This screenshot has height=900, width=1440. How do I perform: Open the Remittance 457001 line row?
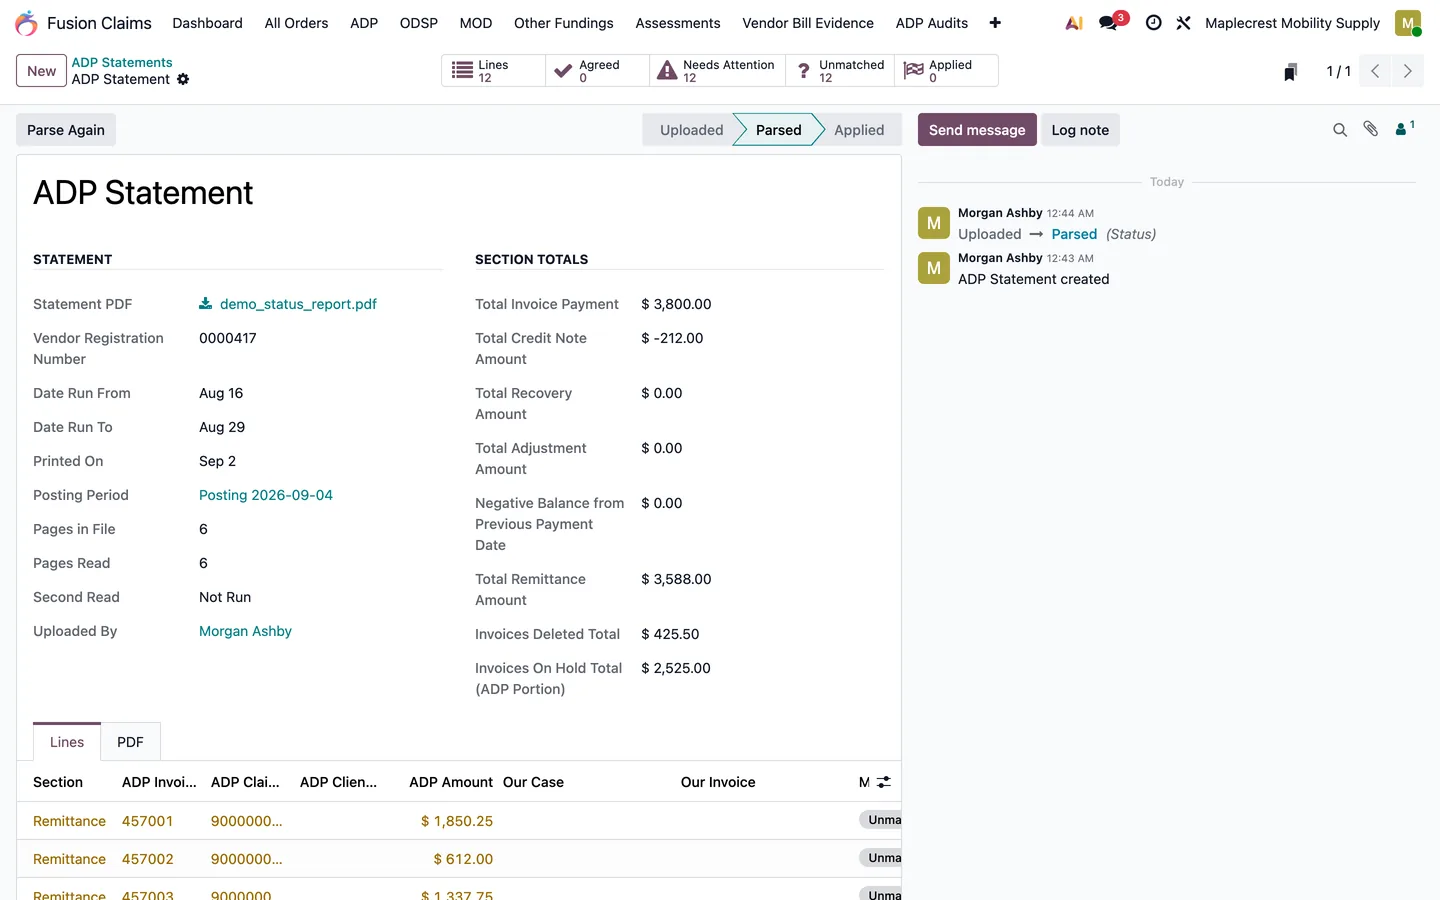point(459,821)
